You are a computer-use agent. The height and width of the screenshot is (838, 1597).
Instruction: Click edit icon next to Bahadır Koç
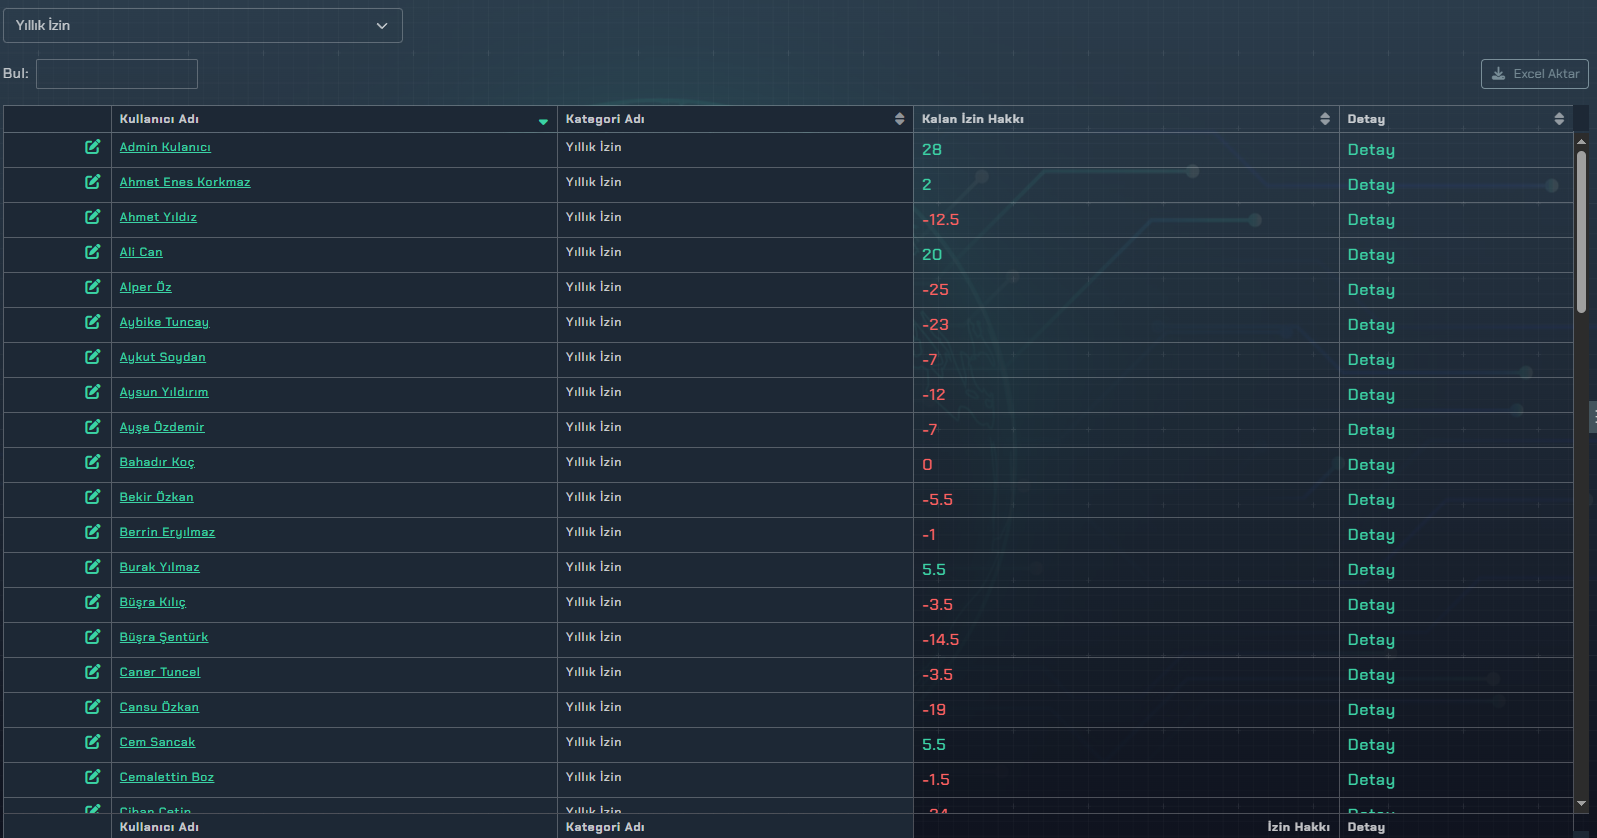(92, 462)
